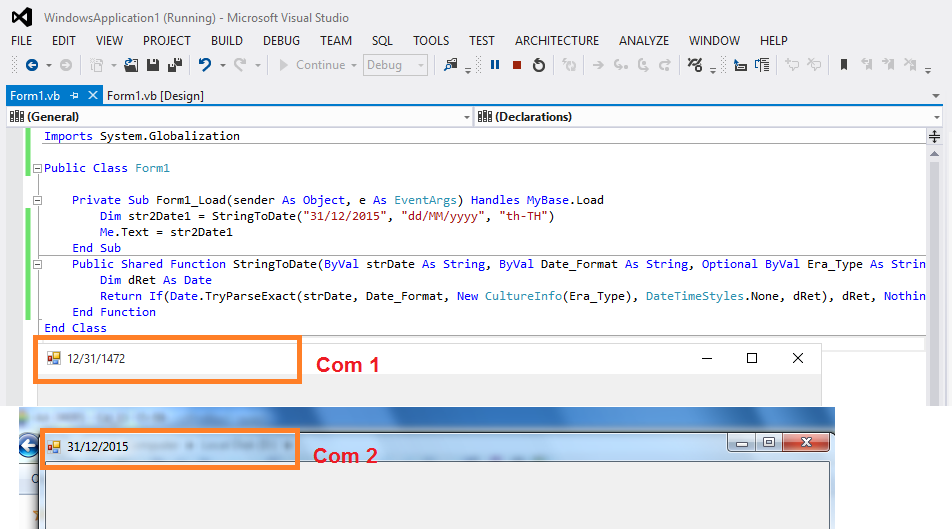
Task: Open the DEBUG menu
Action: 281,41
